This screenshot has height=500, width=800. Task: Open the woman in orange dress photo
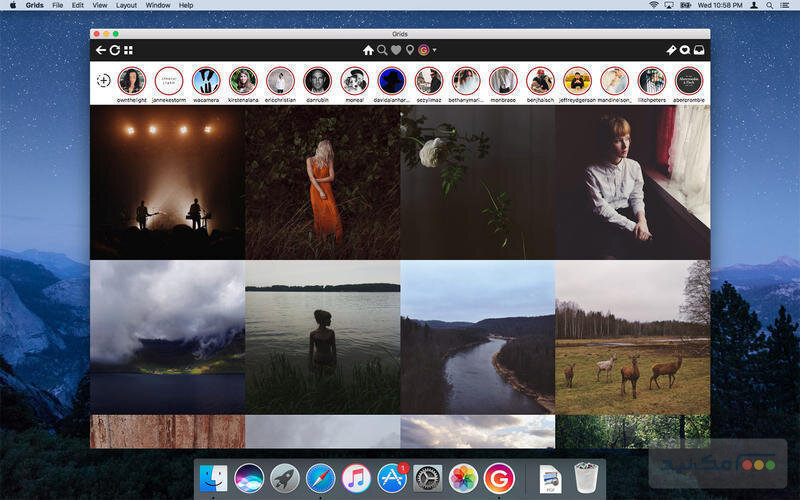pos(322,183)
